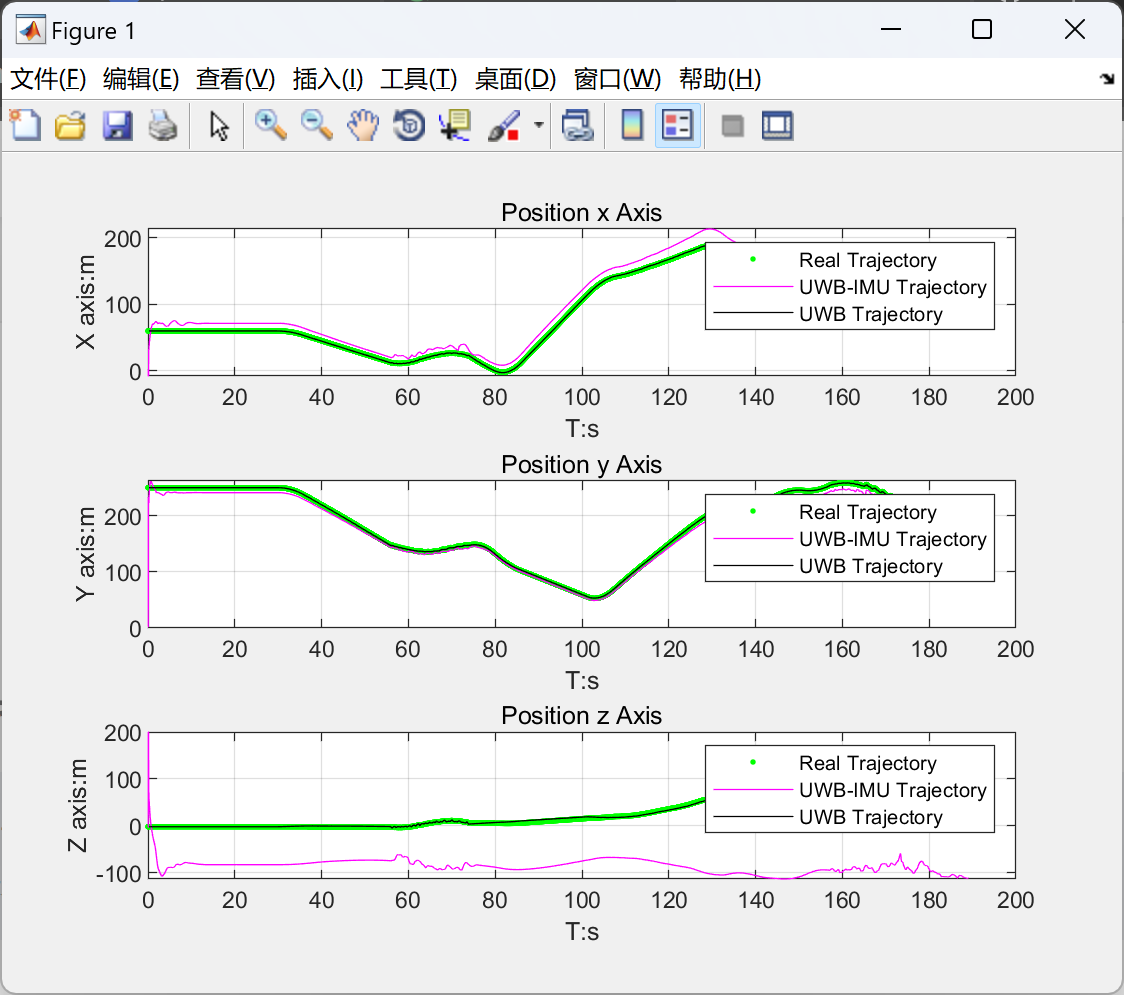Select the Zoom In tool
Screen dimensions: 1124x995
269,125
